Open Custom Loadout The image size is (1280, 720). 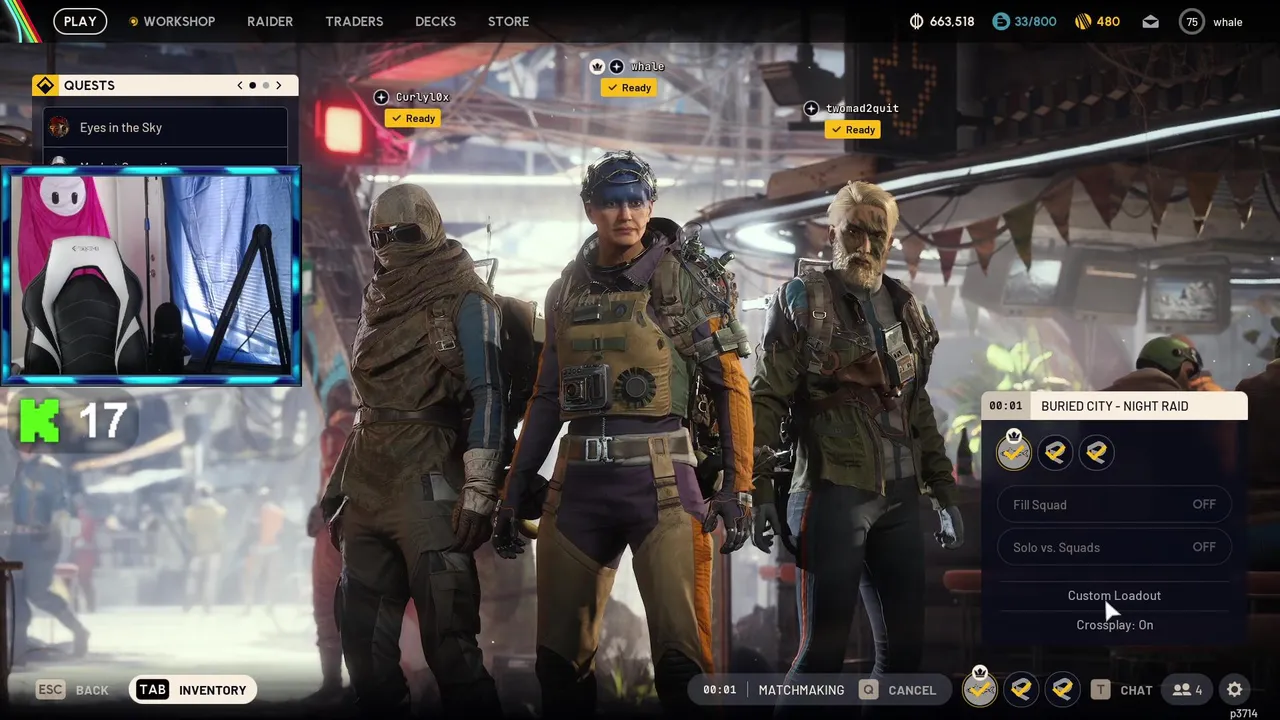click(x=1114, y=595)
